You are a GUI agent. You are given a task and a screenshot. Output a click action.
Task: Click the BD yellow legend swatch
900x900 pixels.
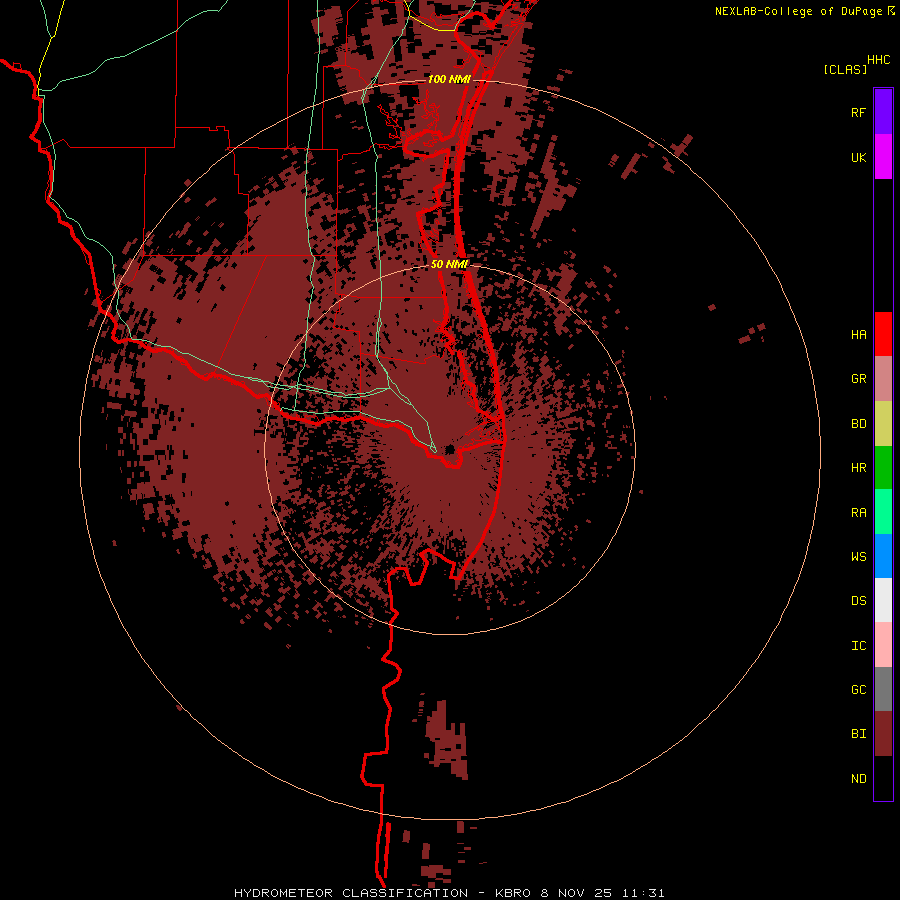pos(883,424)
